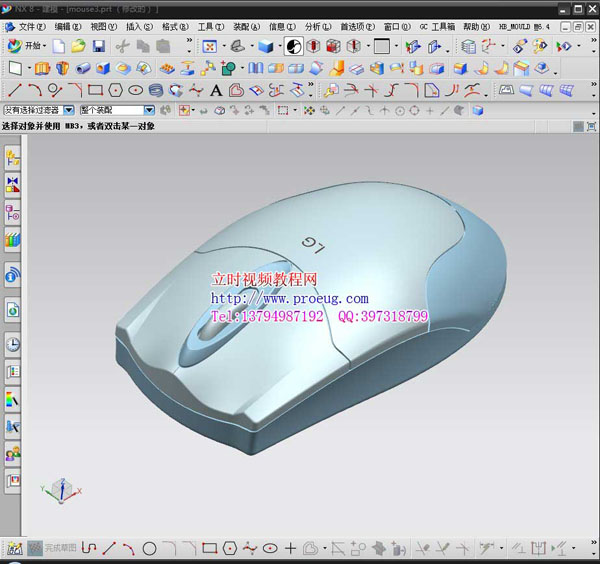Open the Roles sidebar tab with people icon
Screen dimensions: 600x564
pyautogui.click(x=13, y=454)
